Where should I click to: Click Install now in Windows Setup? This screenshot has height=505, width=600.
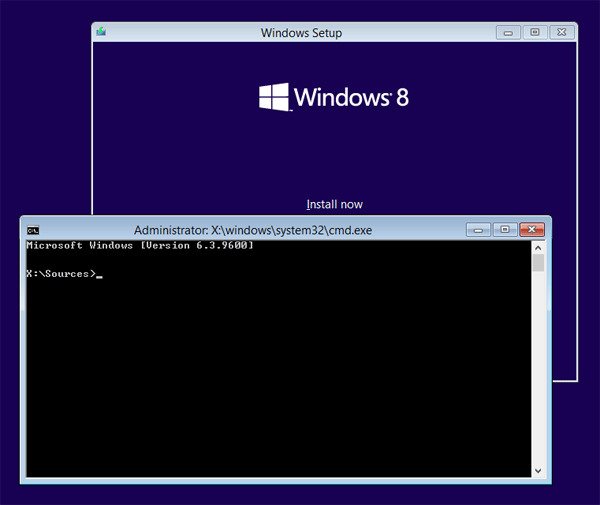click(334, 204)
